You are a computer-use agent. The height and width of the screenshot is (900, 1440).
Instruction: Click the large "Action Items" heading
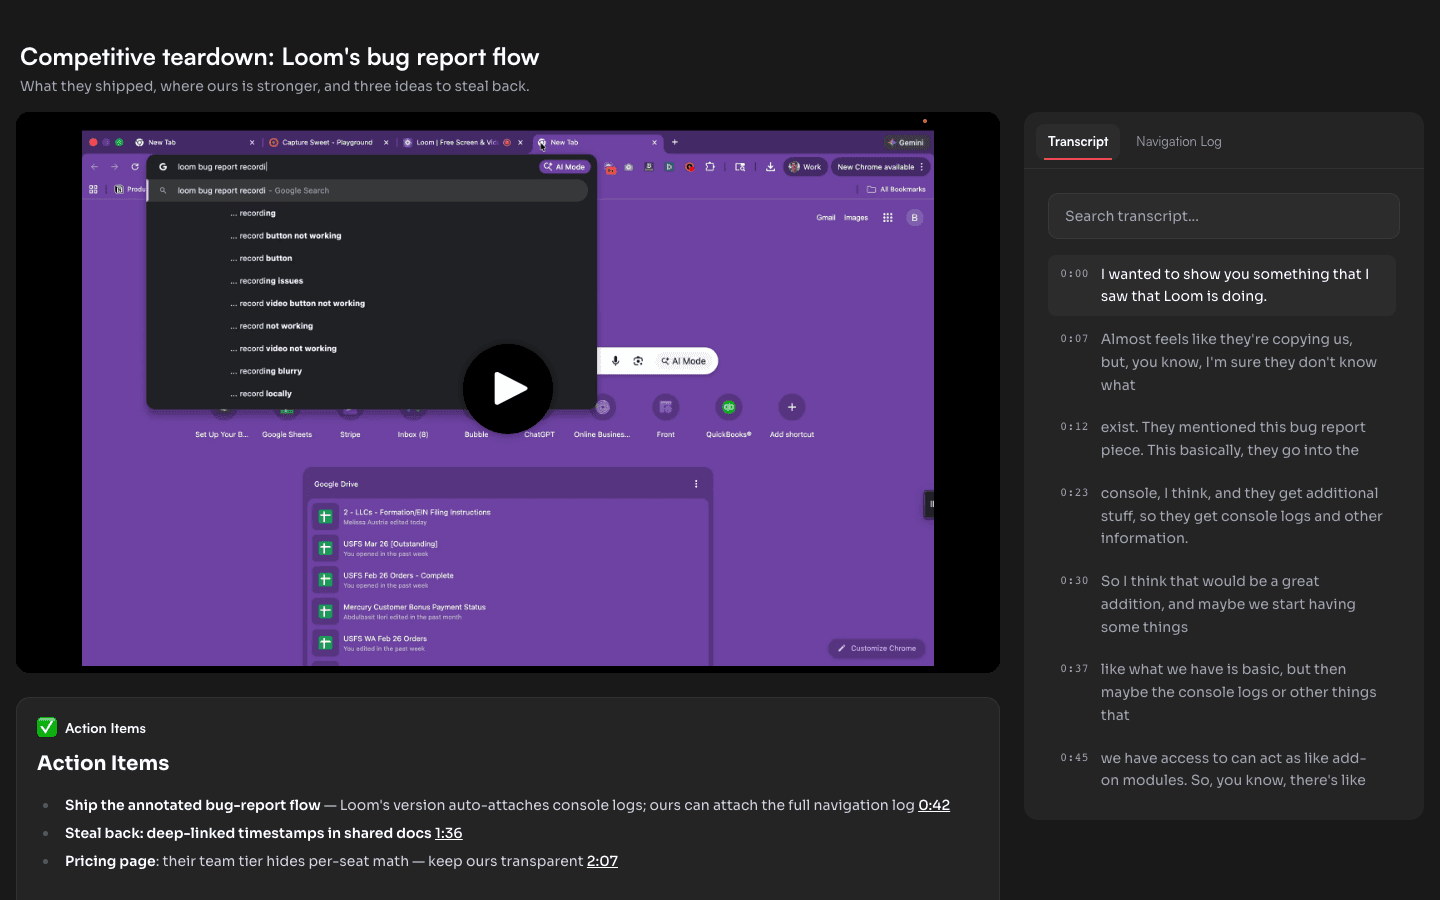[103, 763]
